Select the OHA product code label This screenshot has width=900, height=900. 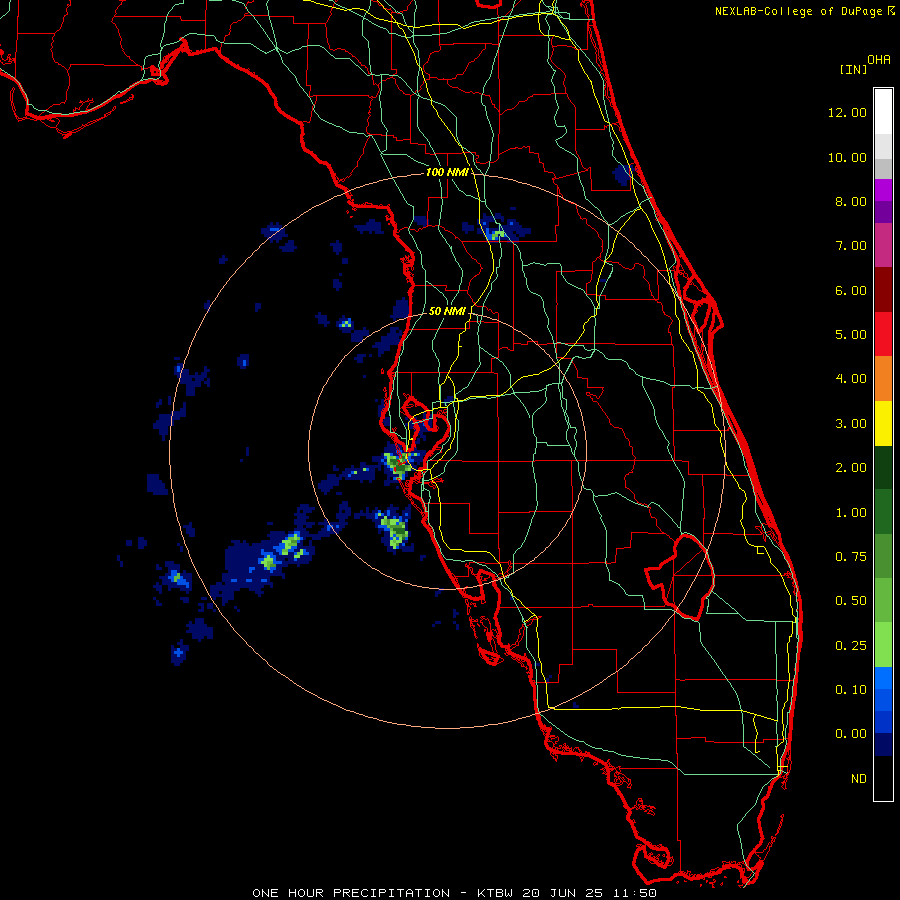click(x=879, y=60)
